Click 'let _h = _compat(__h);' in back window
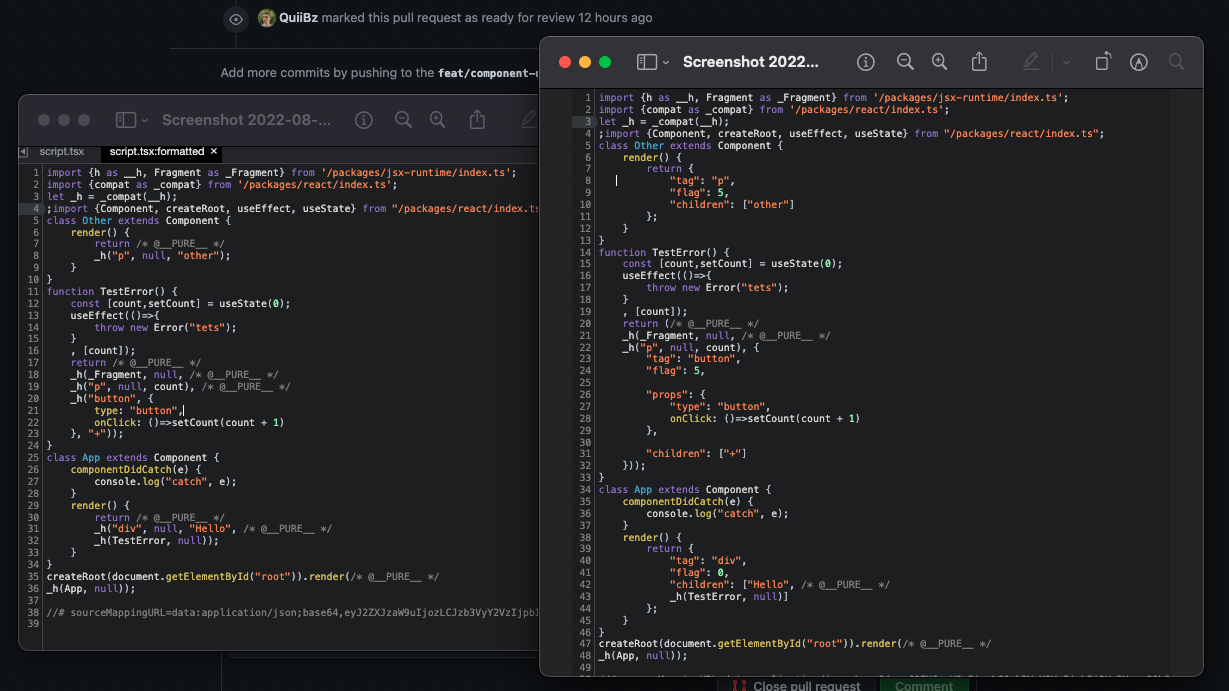1229x691 pixels. (112, 197)
